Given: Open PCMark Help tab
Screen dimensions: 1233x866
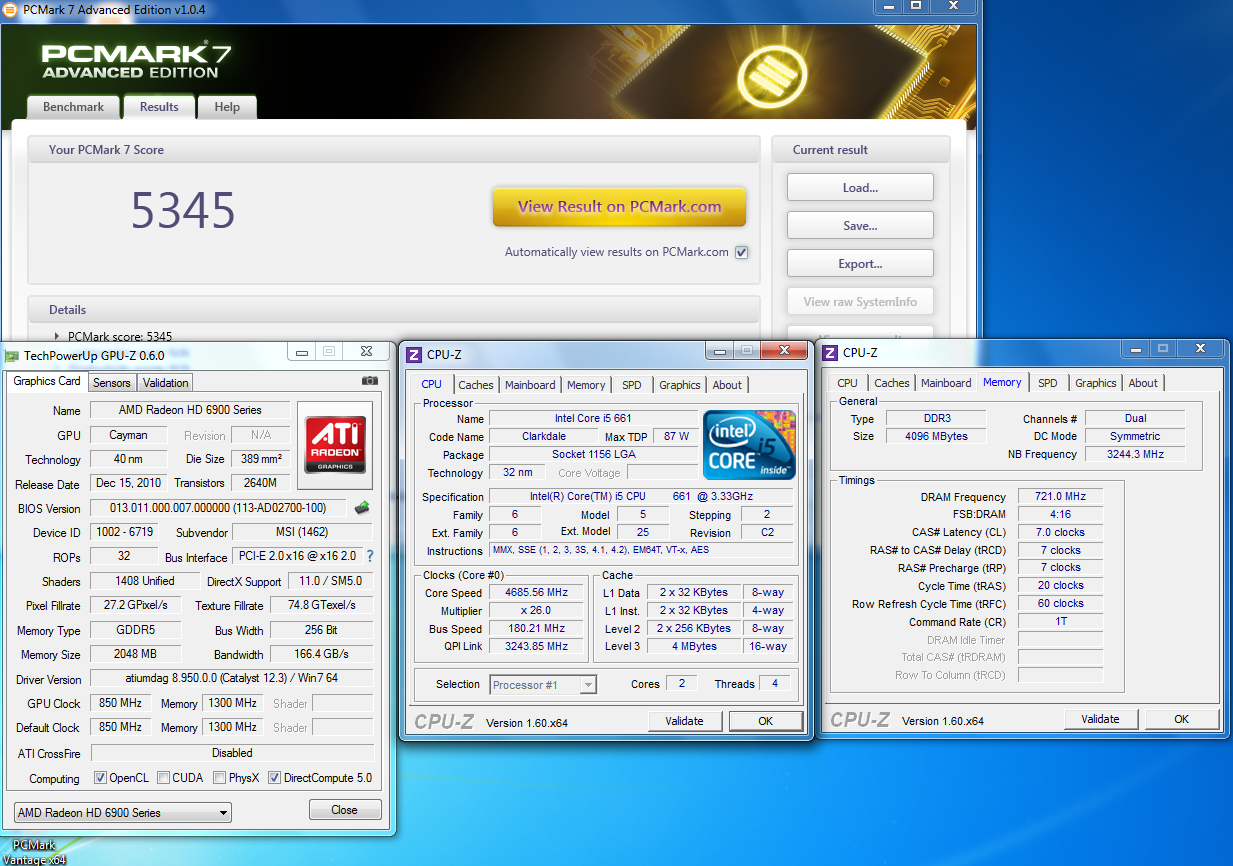Looking at the screenshot, I should pos(227,107).
